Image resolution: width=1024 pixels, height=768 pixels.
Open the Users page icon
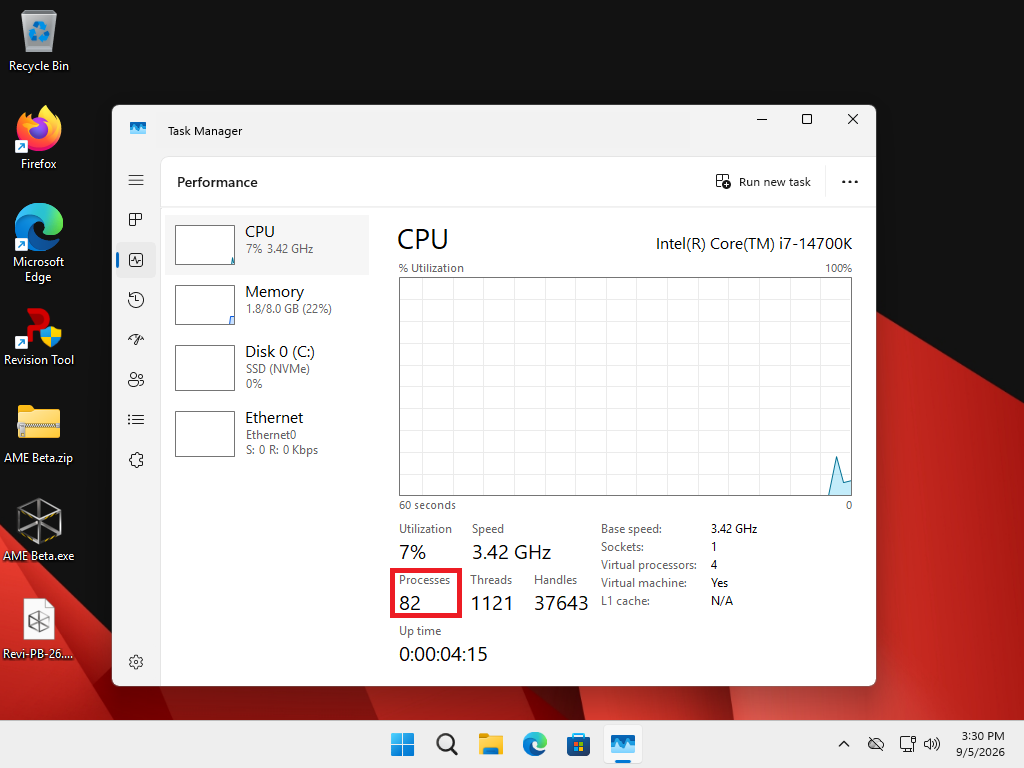click(x=136, y=380)
